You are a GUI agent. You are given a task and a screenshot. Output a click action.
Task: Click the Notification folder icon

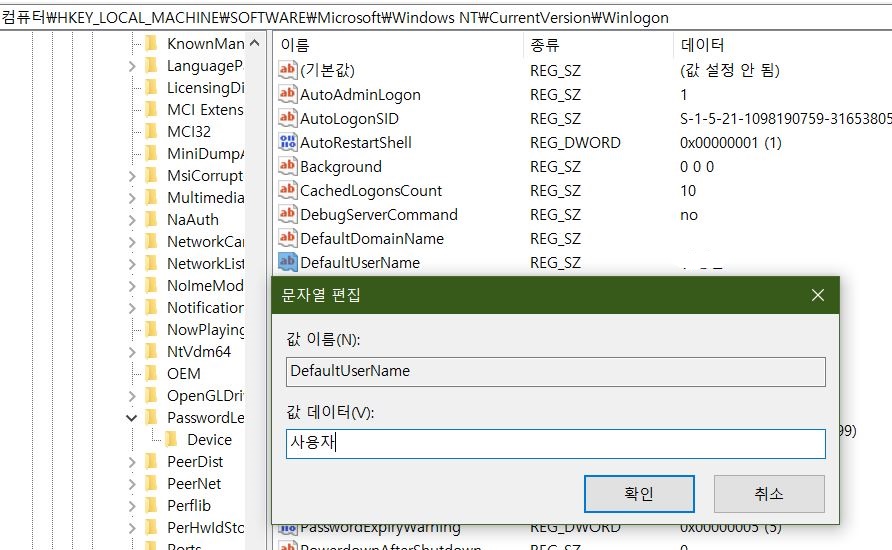[x=151, y=307]
